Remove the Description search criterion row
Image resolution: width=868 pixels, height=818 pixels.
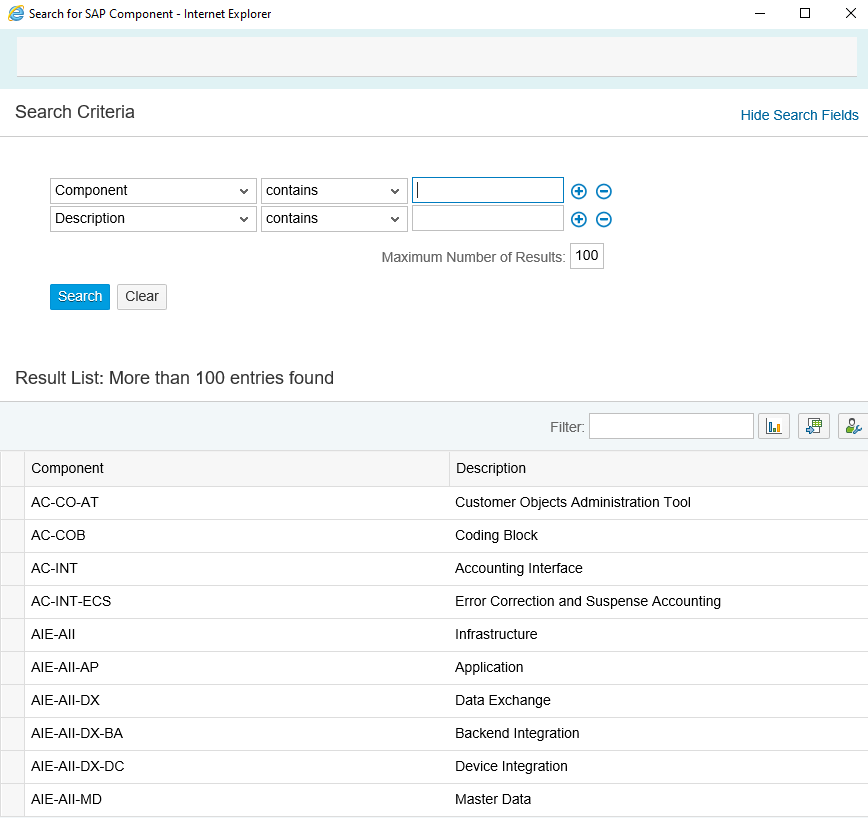(x=604, y=220)
